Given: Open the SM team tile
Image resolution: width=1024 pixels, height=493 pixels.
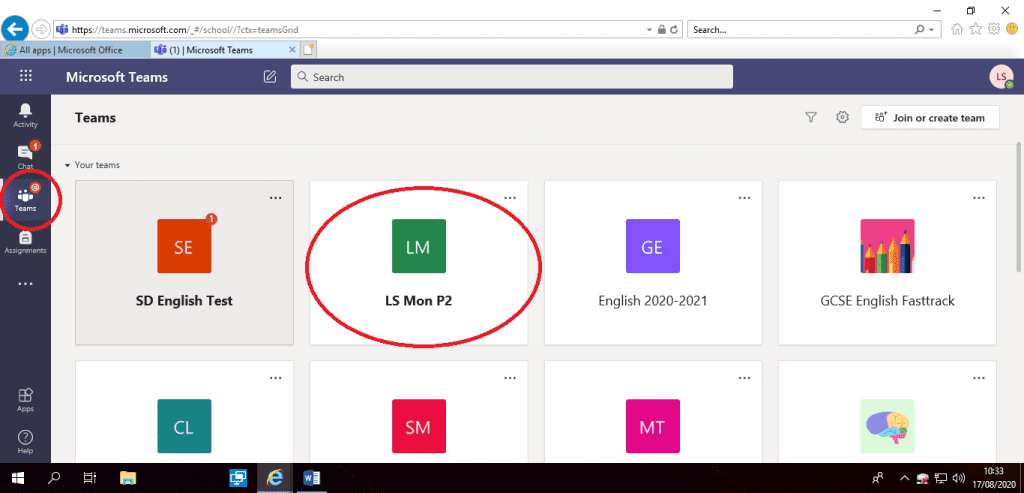Looking at the screenshot, I should tap(419, 411).
